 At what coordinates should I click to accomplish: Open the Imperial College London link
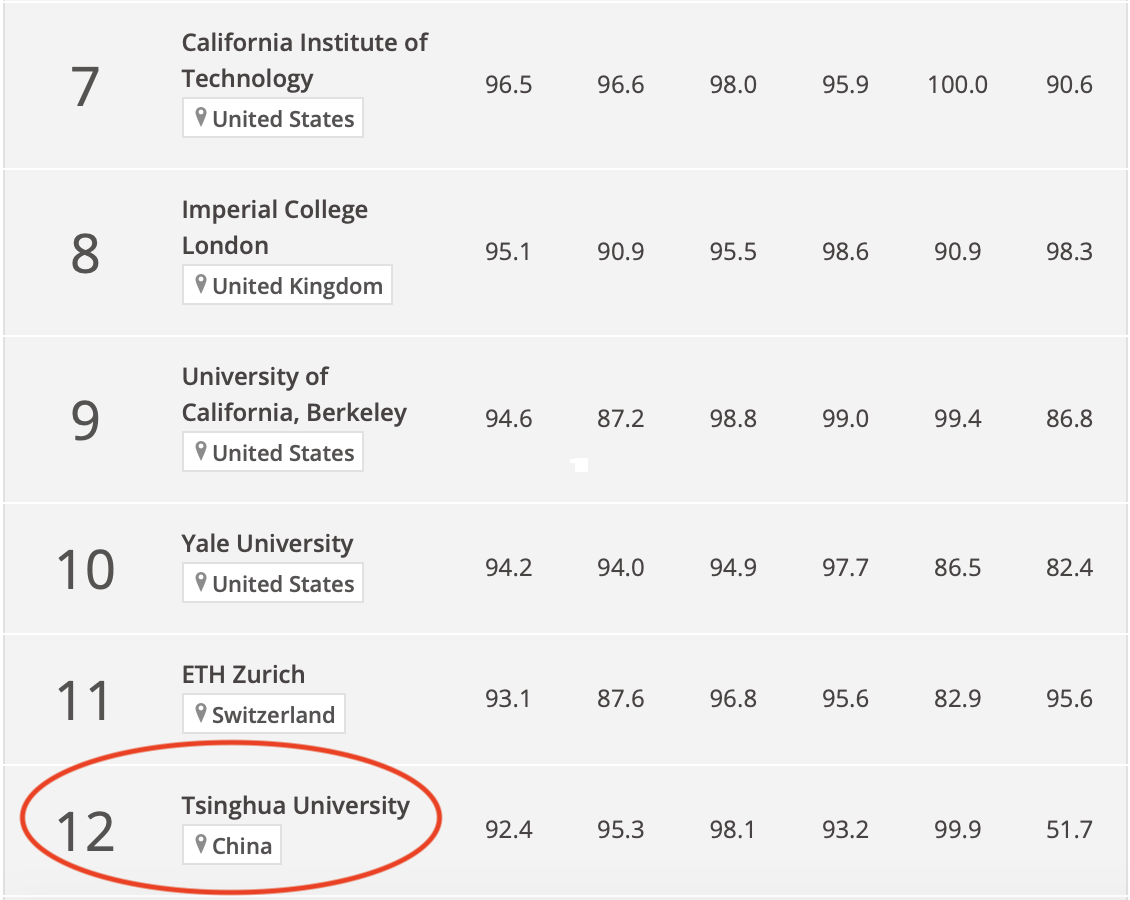tap(275, 228)
